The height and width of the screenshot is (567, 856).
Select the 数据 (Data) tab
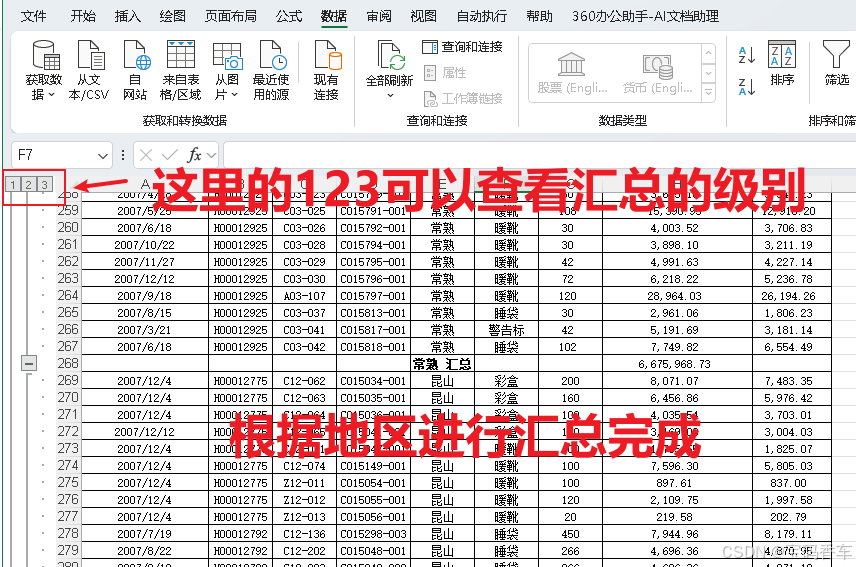coord(334,16)
